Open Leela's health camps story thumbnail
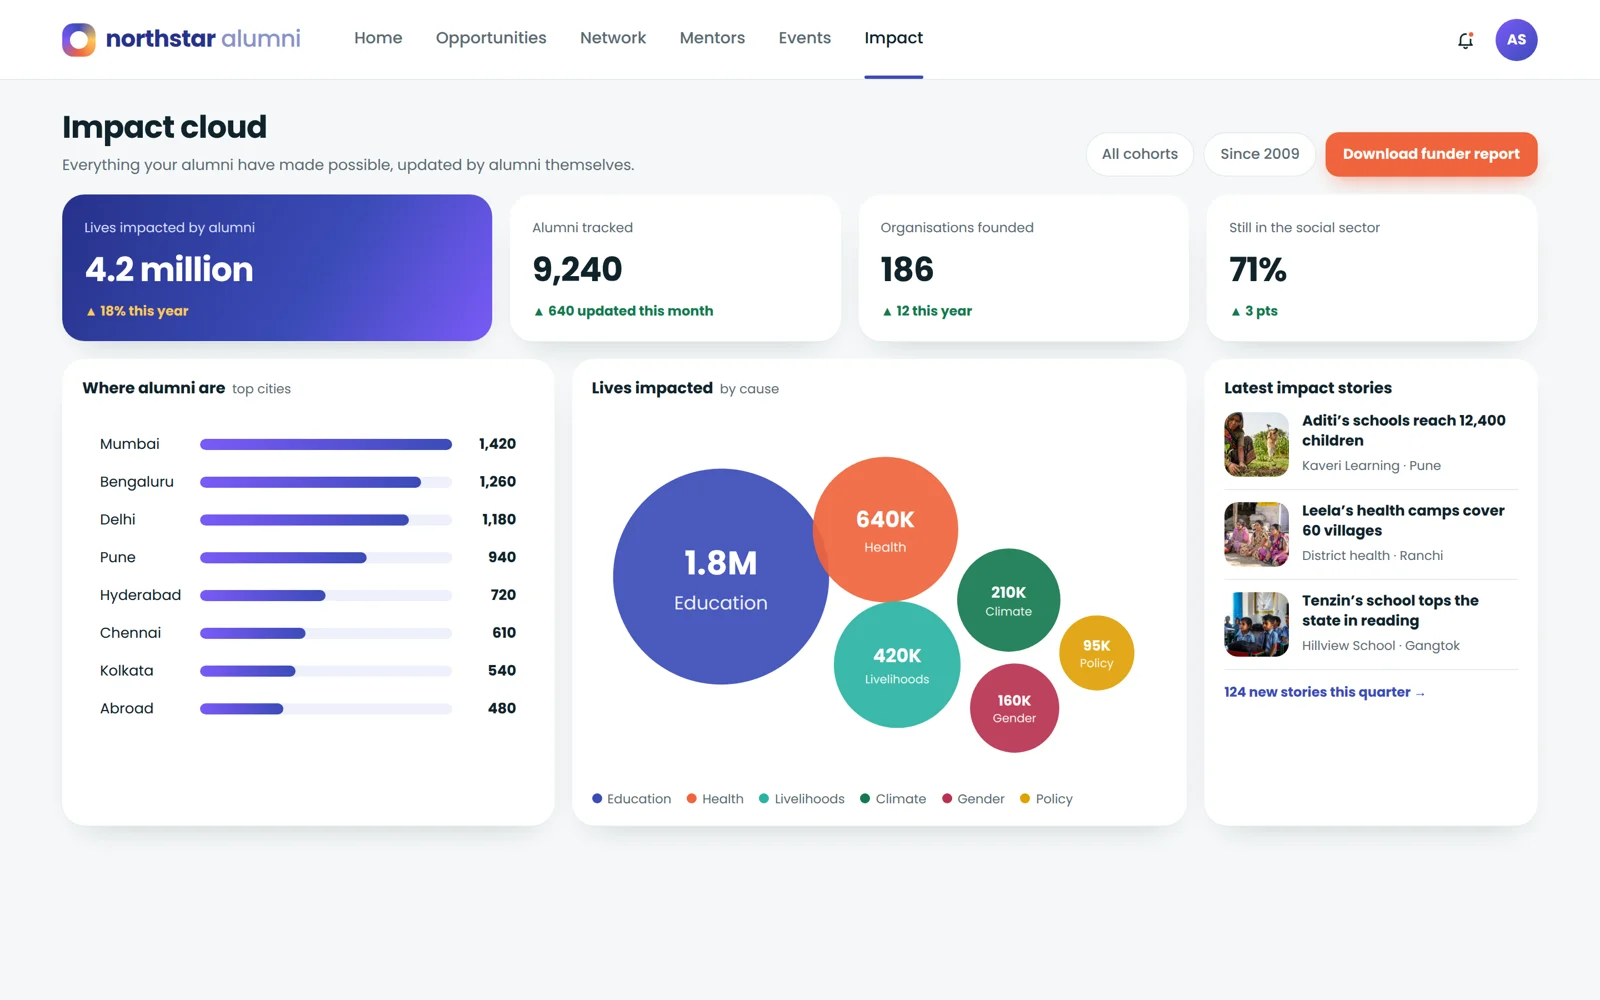Viewport: 1600px width, 1000px height. pyautogui.click(x=1256, y=534)
